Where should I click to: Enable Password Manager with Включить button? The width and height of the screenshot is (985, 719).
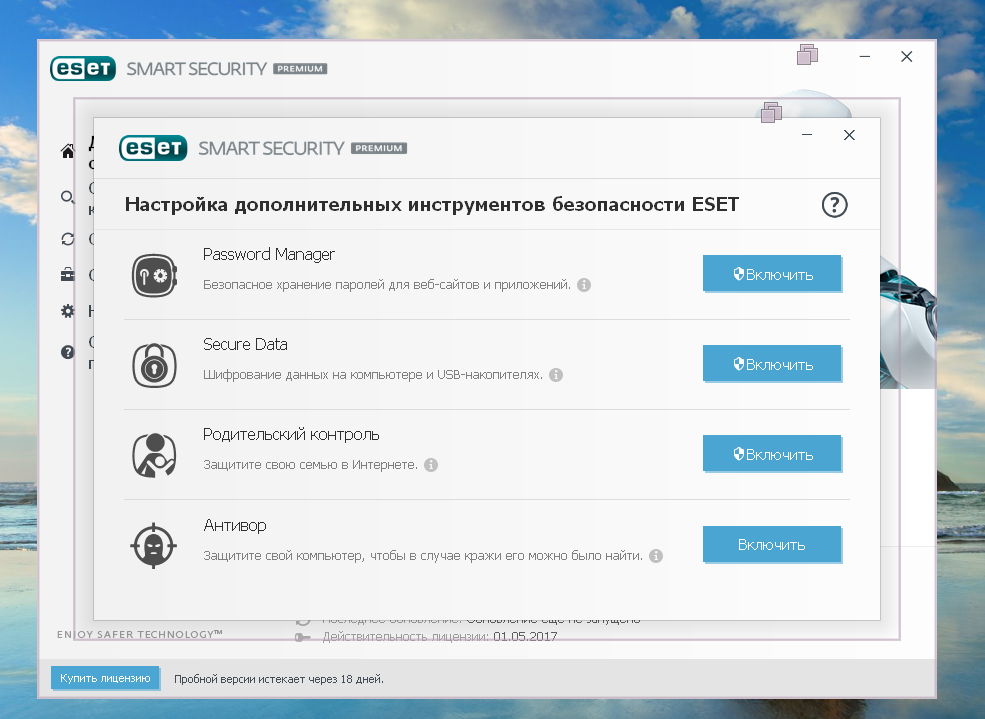771,274
